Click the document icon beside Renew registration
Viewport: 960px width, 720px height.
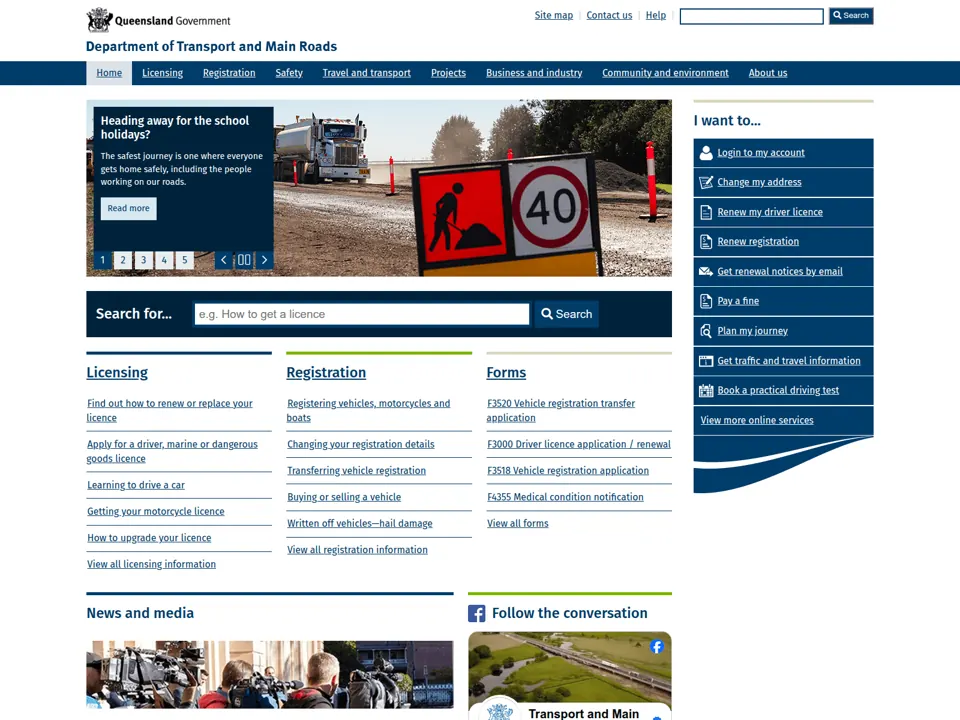pos(706,242)
